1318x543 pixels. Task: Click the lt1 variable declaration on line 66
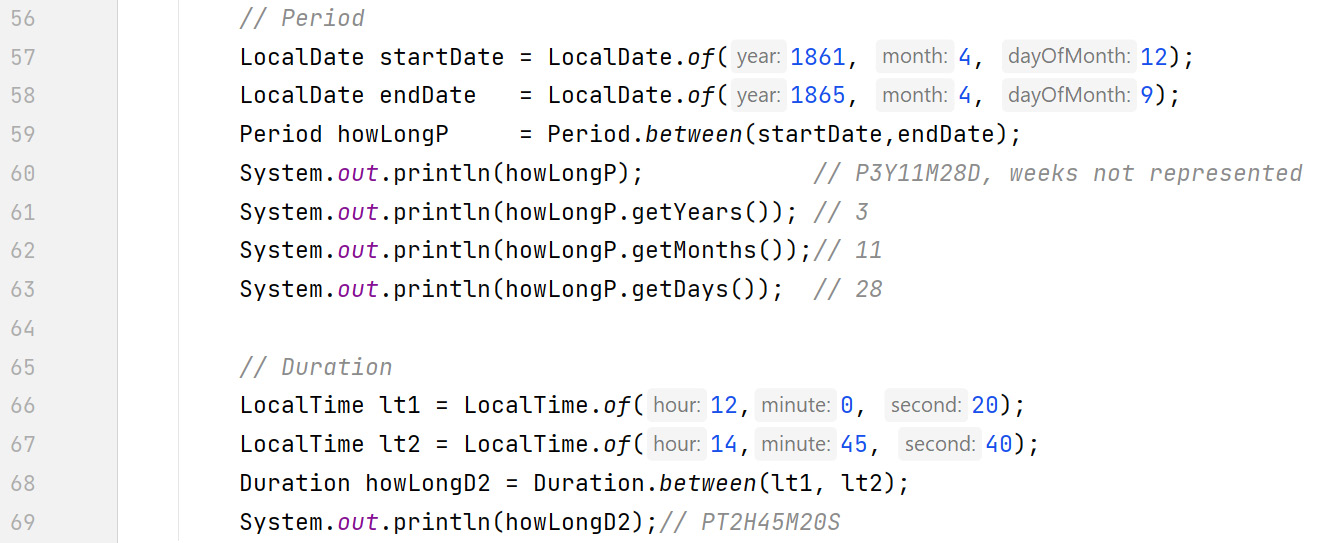(400, 405)
